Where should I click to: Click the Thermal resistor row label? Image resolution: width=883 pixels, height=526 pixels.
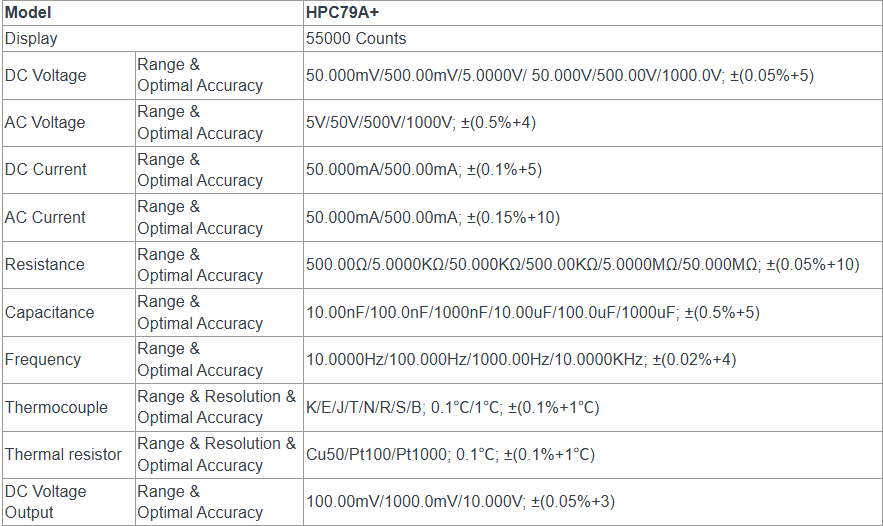tap(63, 454)
